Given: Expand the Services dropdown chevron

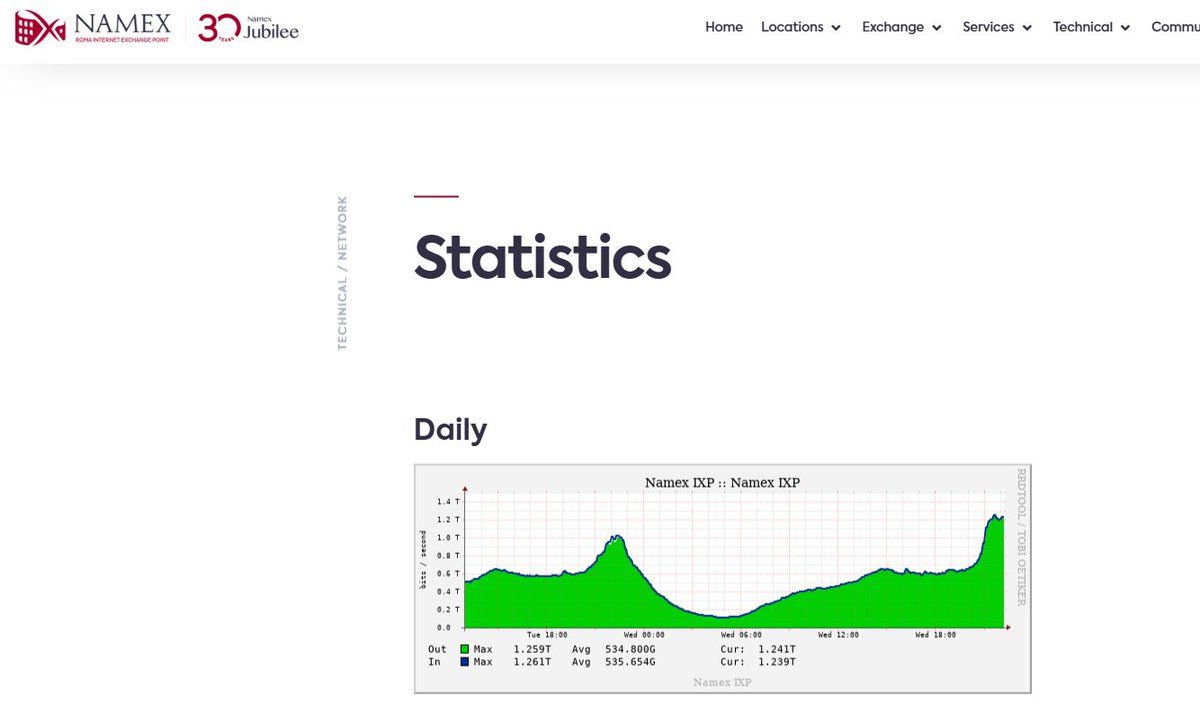Looking at the screenshot, I should [x=1027, y=28].
